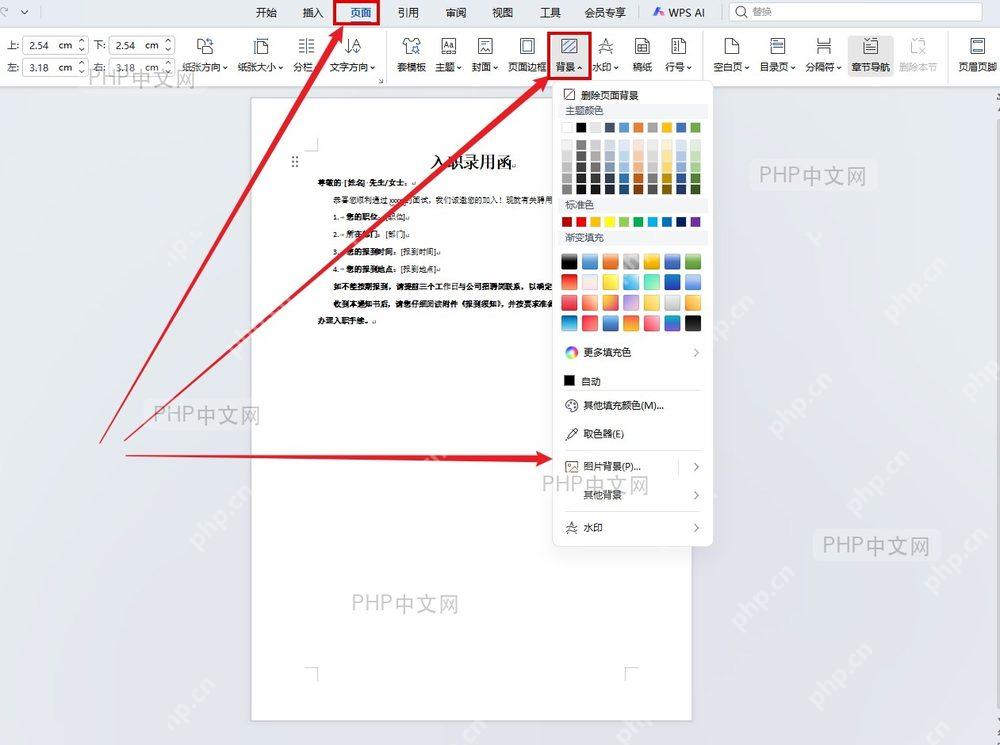Open 纸张方向 orientation dropdown

(205, 55)
